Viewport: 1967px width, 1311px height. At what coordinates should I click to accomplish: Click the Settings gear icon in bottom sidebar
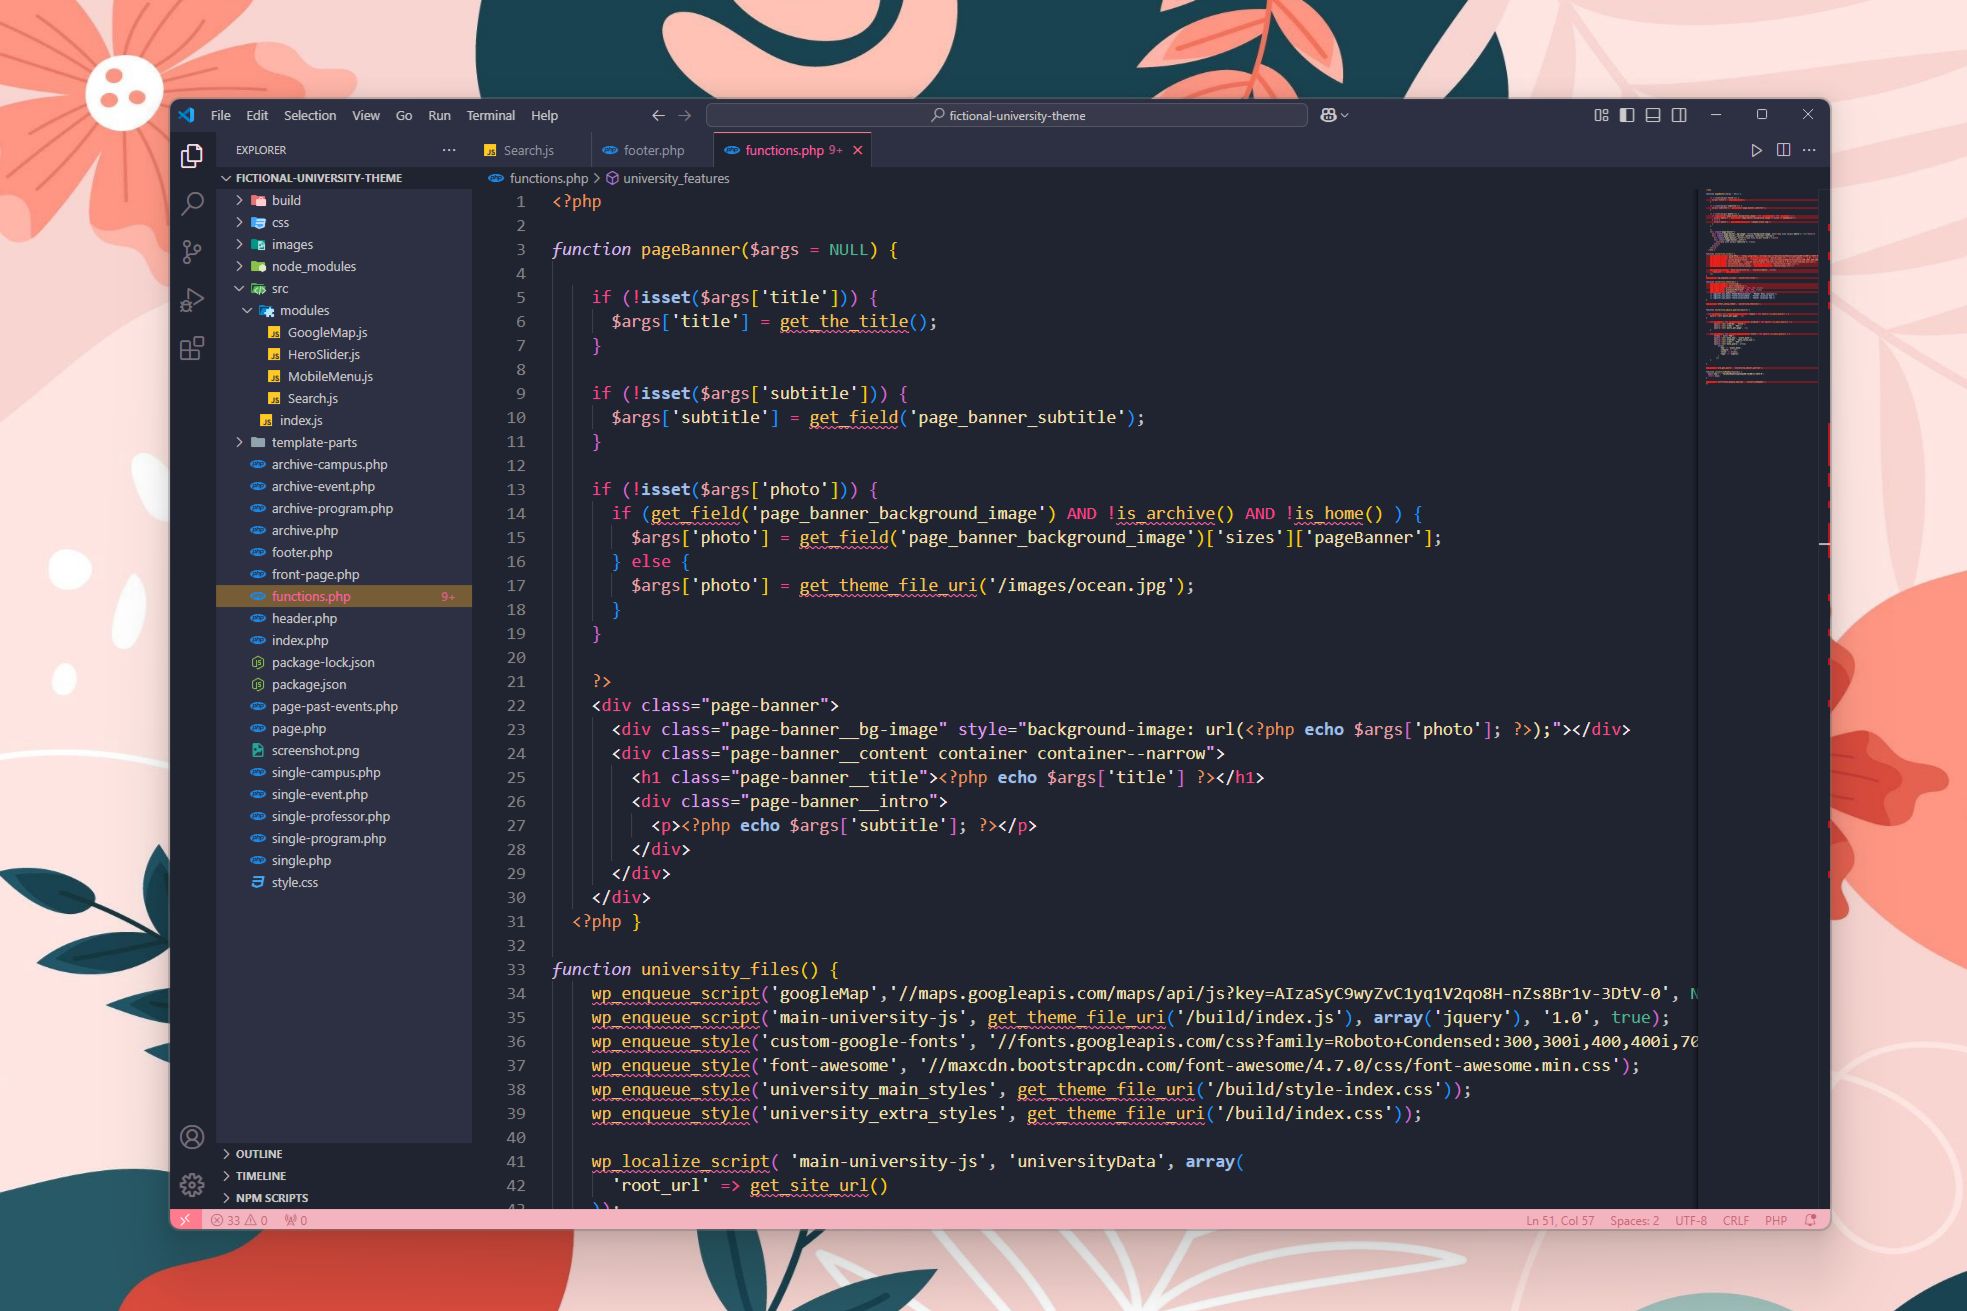click(x=192, y=1185)
